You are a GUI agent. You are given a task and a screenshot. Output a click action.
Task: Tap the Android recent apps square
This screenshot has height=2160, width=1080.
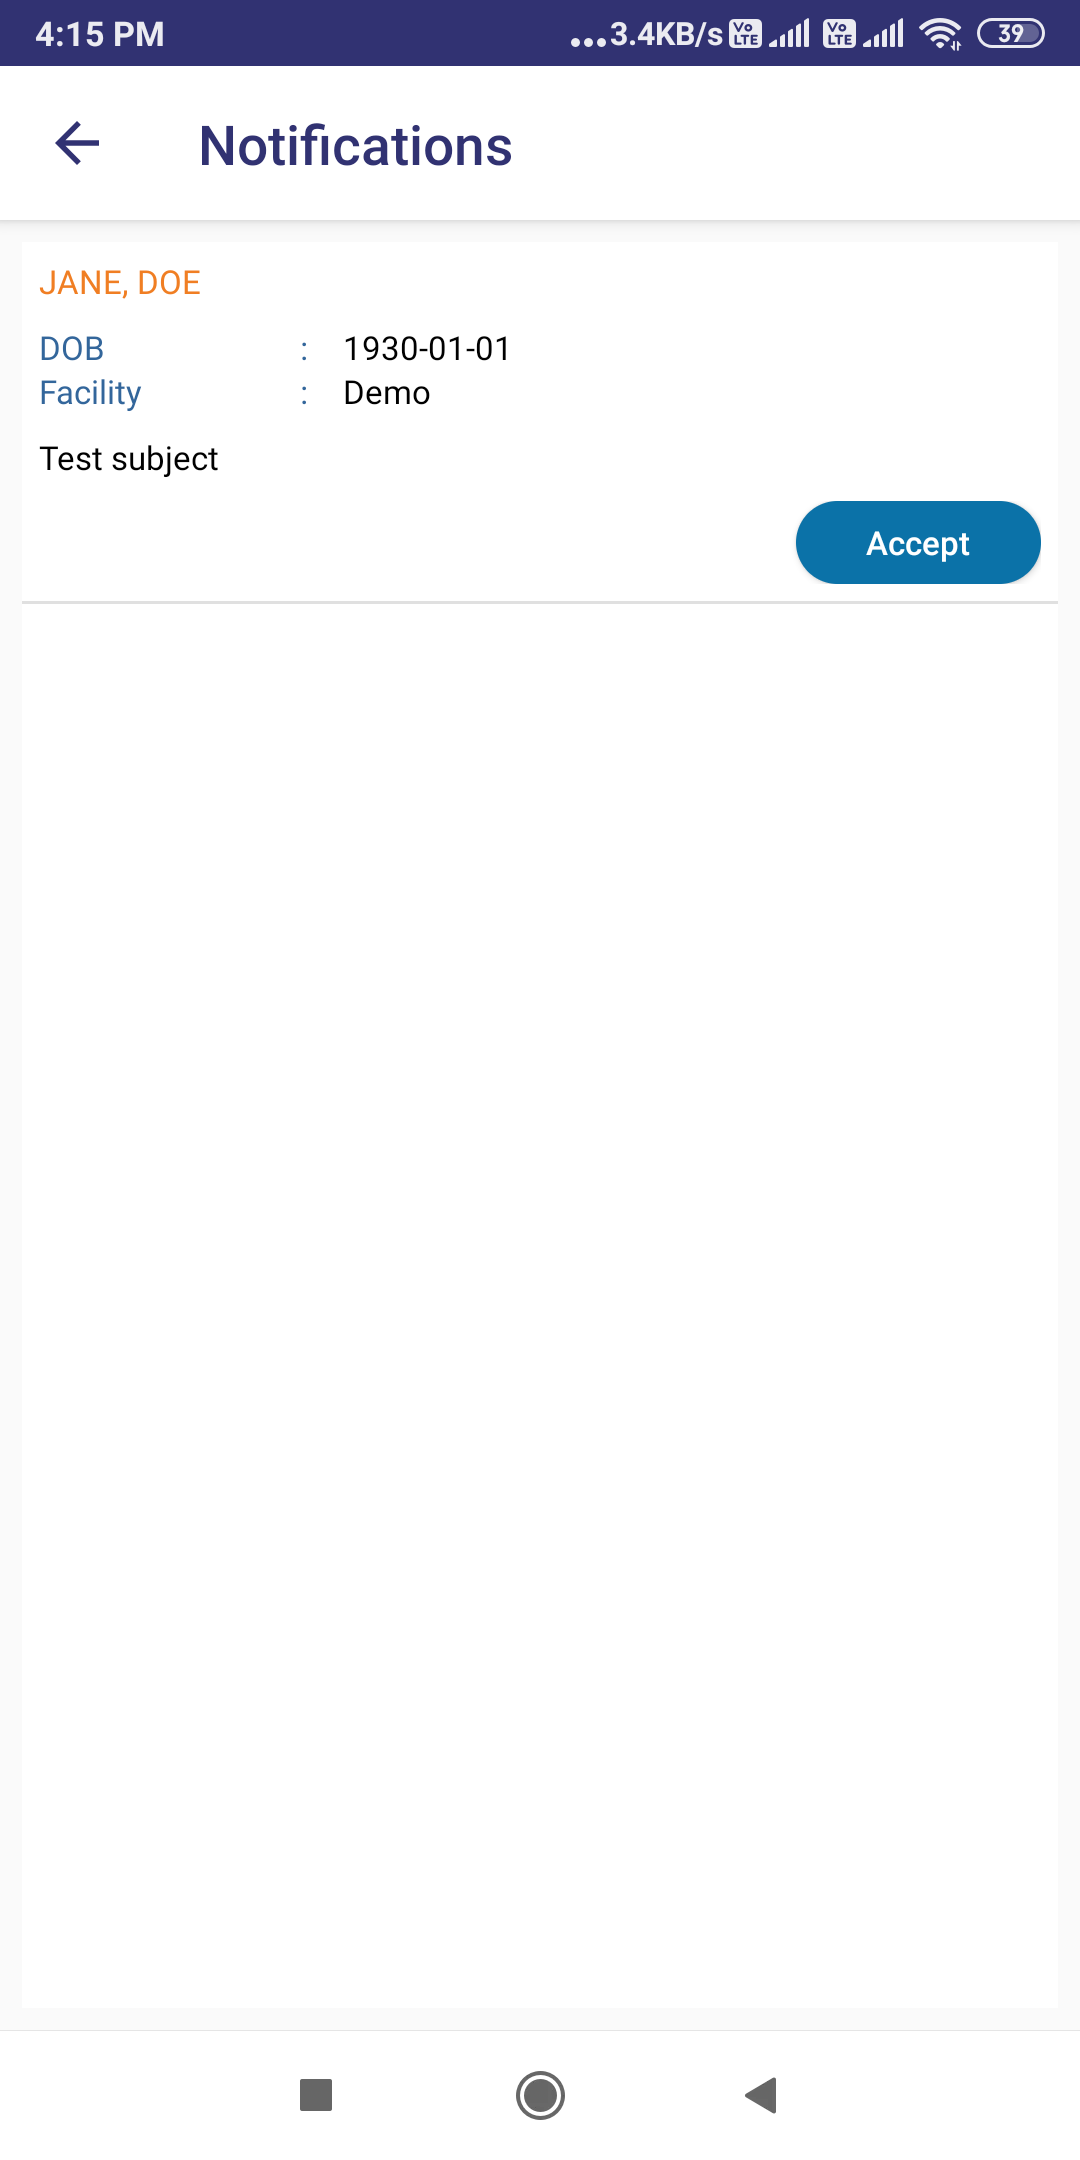[316, 2094]
